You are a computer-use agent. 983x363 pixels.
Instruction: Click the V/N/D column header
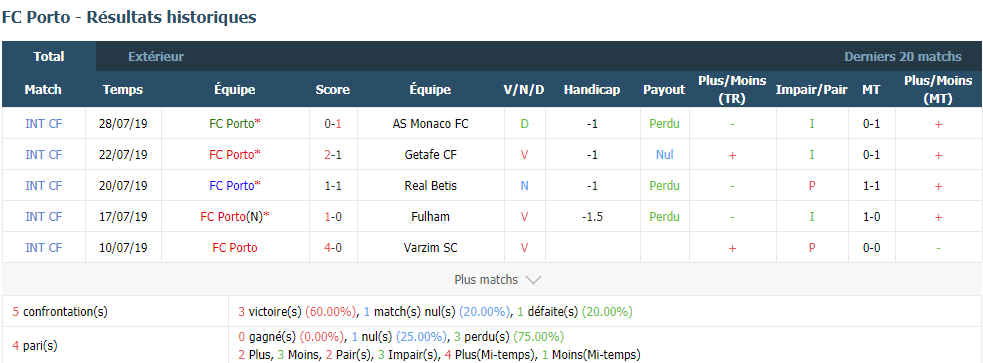[524, 90]
